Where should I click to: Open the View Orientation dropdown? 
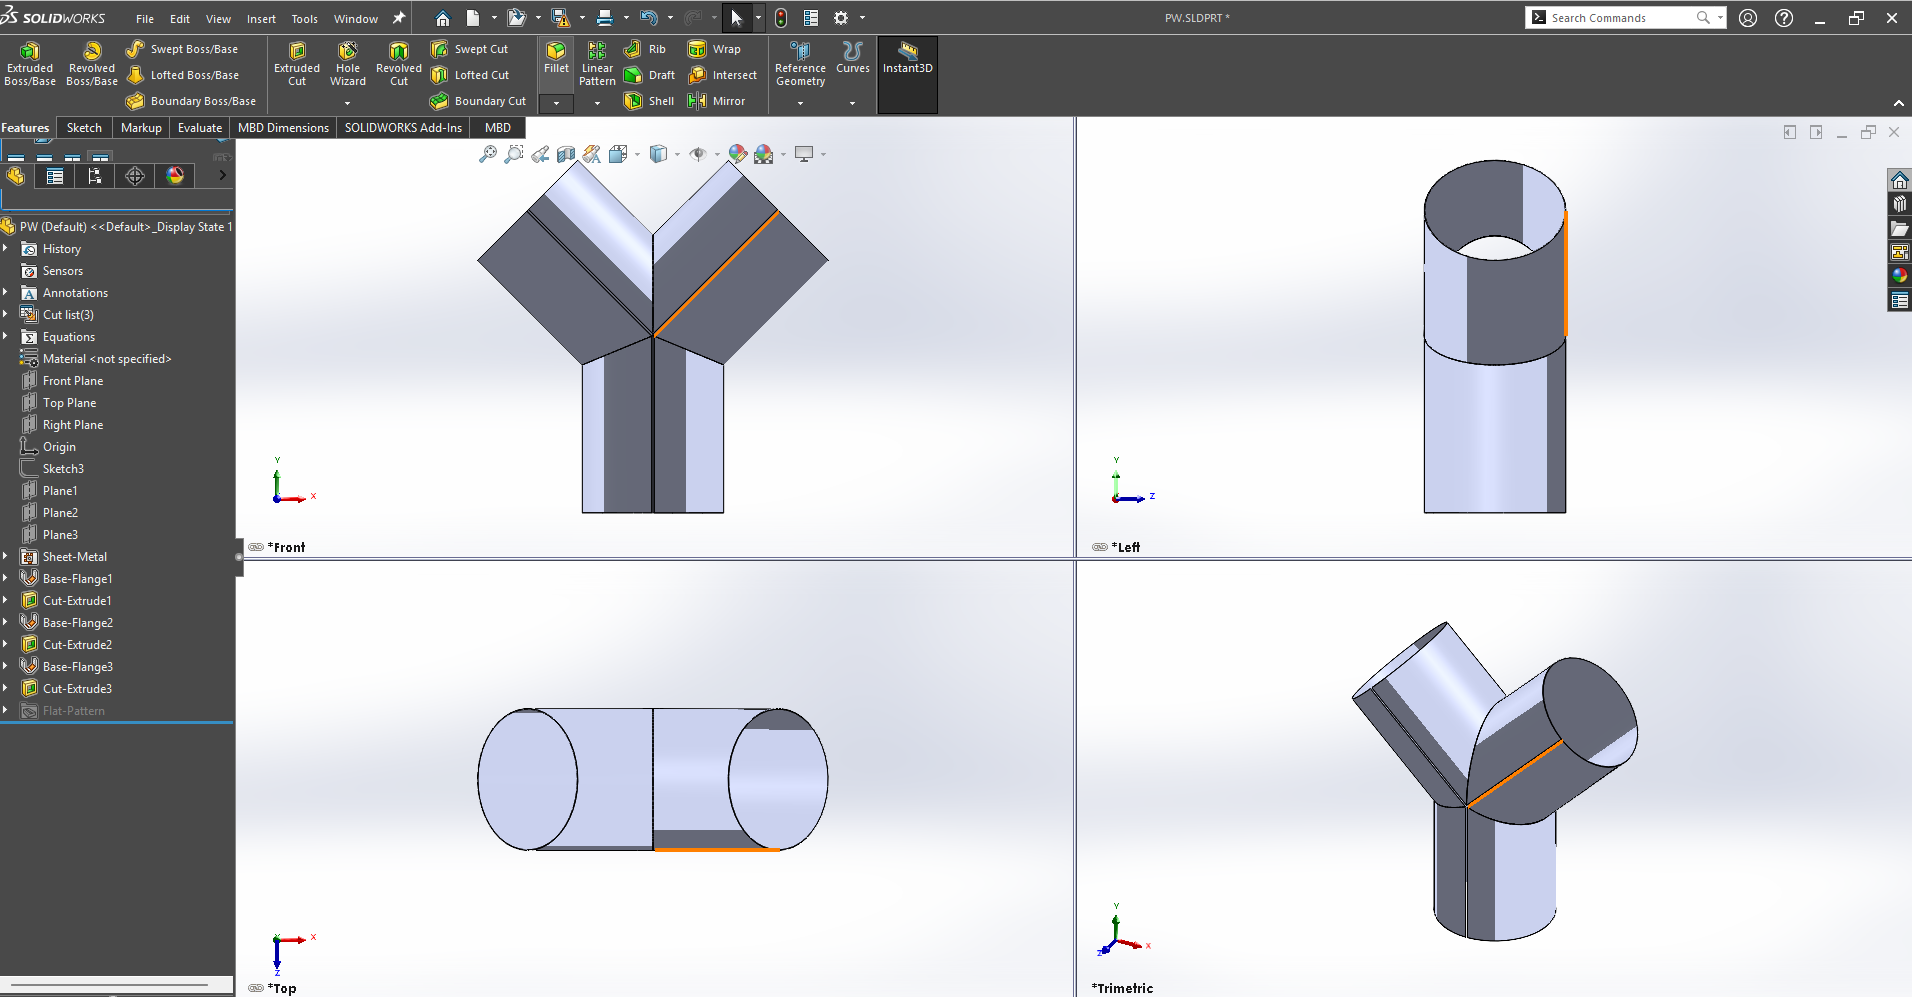click(637, 154)
